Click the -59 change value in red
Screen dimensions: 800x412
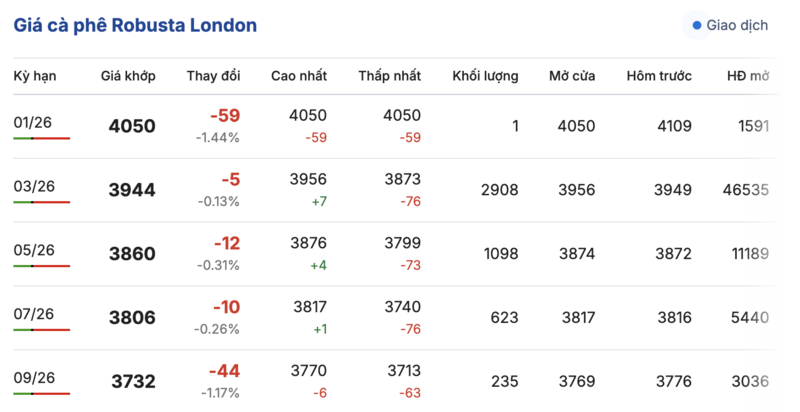pyautogui.click(x=221, y=116)
